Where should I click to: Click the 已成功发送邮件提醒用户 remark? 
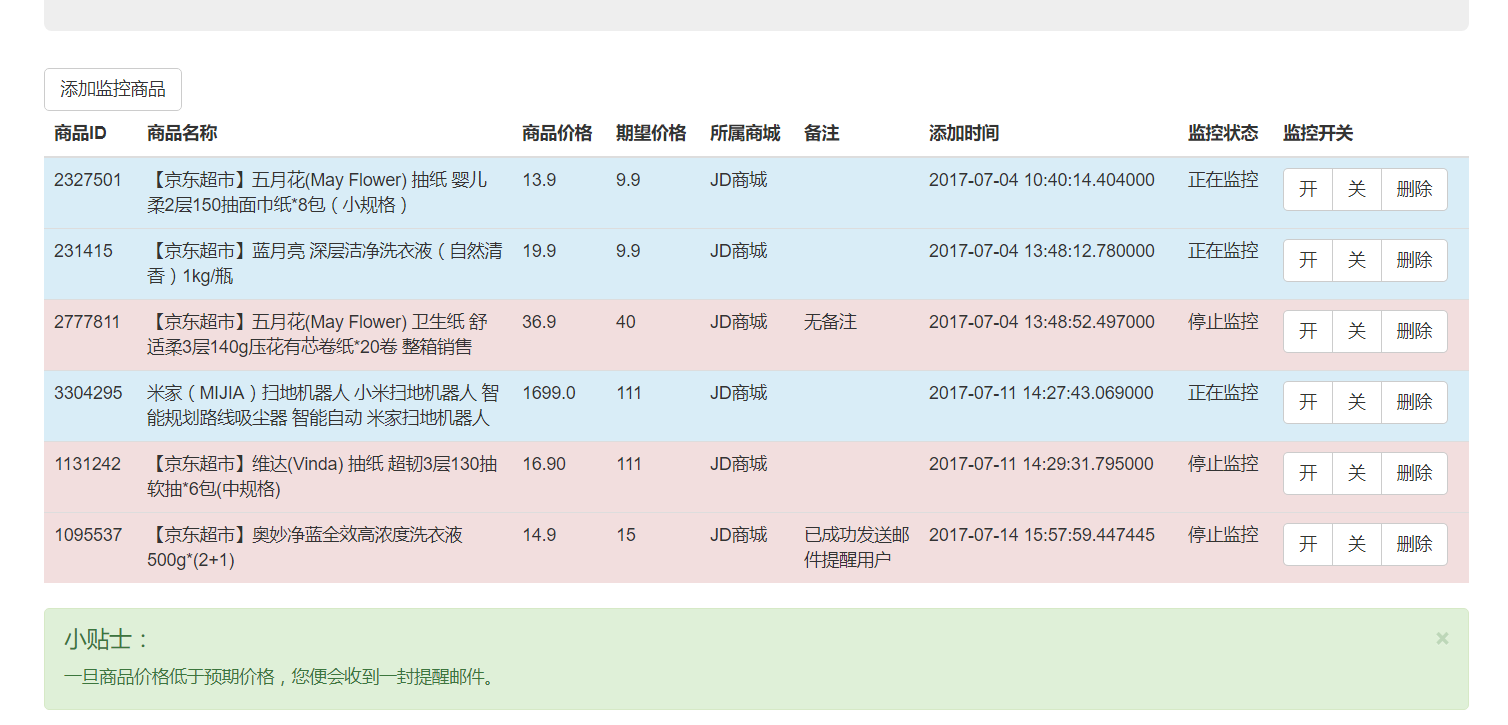tap(857, 547)
